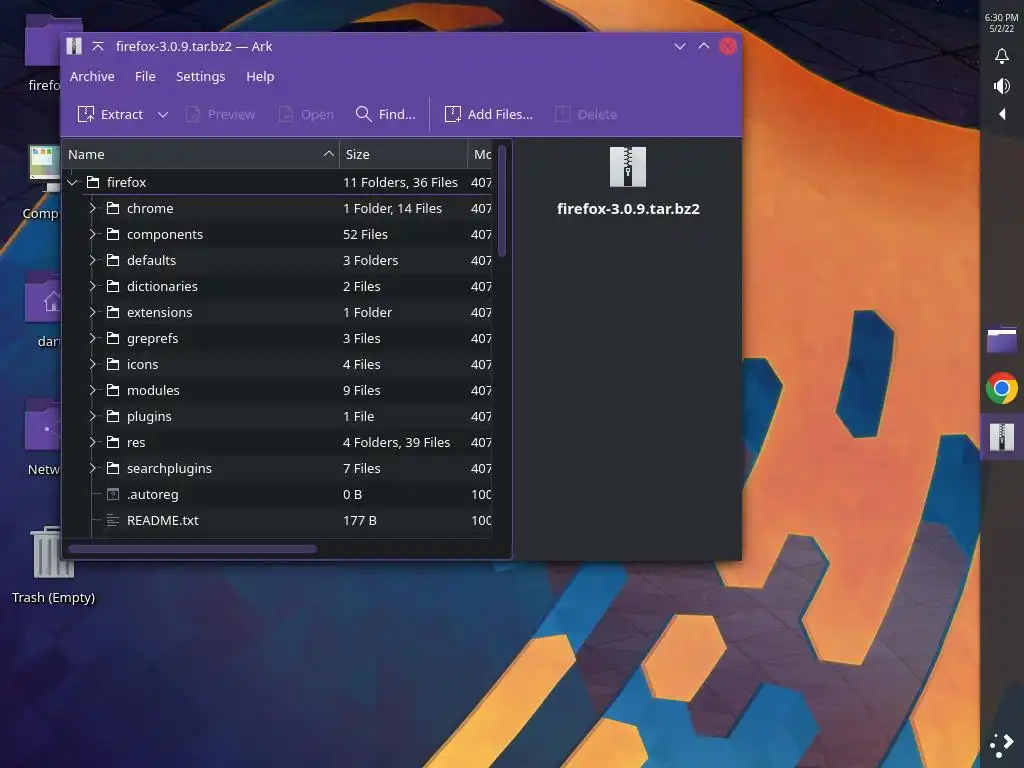The image size is (1024, 768).
Task: Expand the res folder
Action: pos(93,442)
